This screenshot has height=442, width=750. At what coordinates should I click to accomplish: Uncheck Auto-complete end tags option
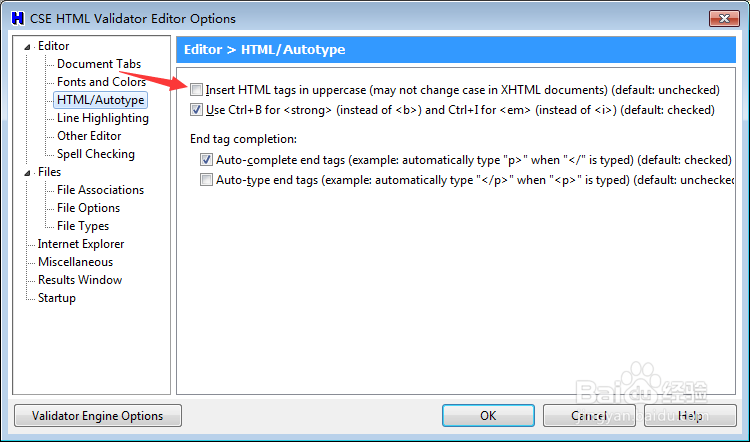[x=206, y=160]
